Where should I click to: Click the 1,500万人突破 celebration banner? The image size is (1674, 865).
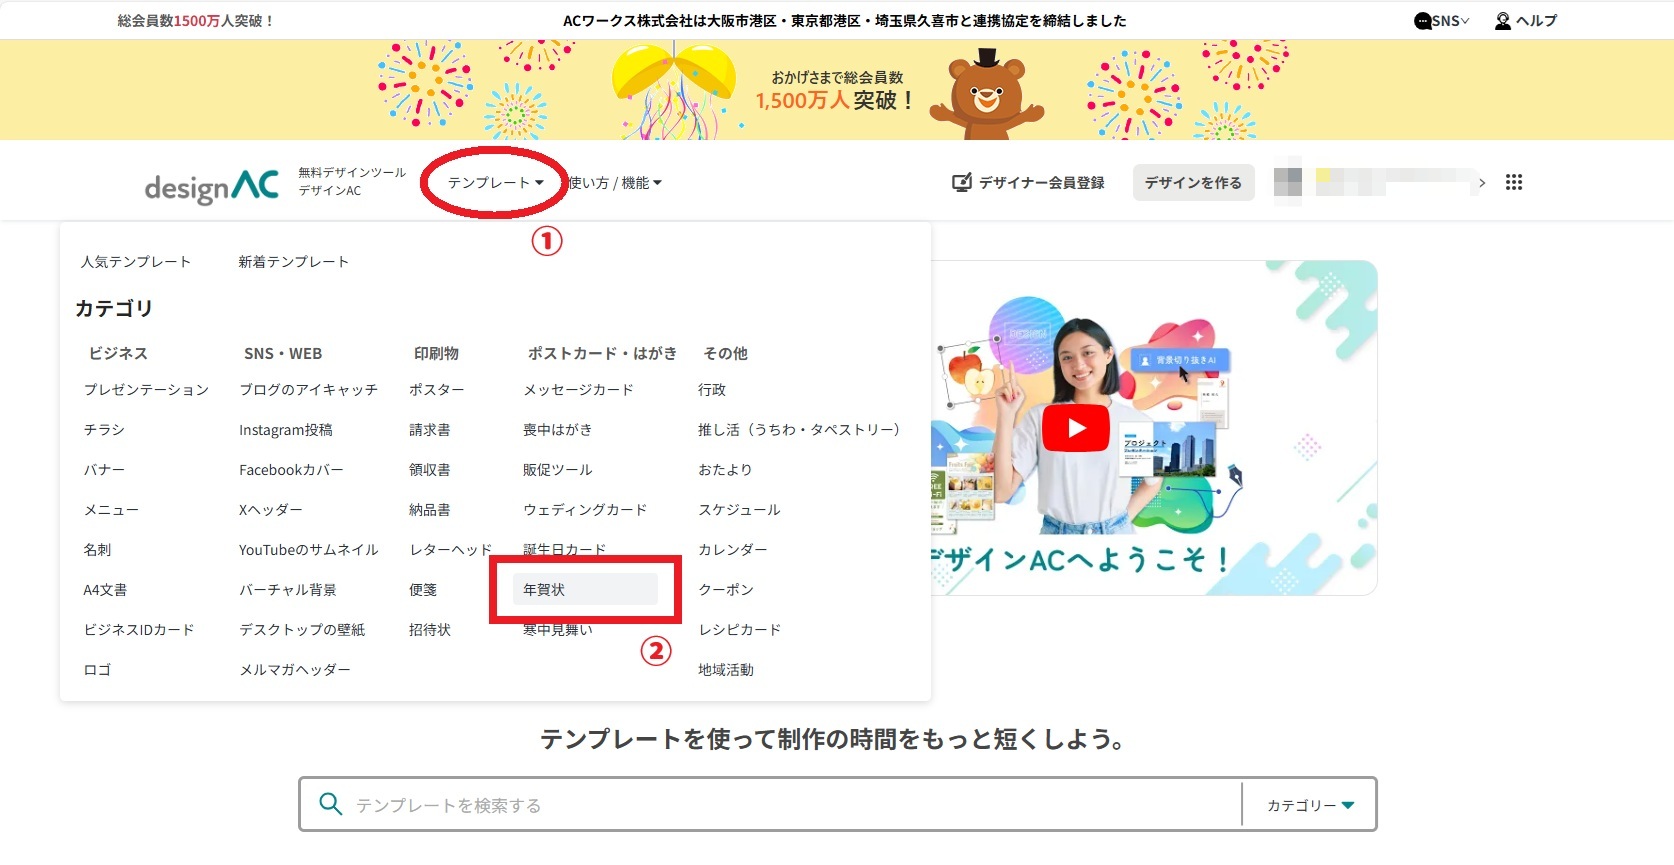tap(836, 90)
